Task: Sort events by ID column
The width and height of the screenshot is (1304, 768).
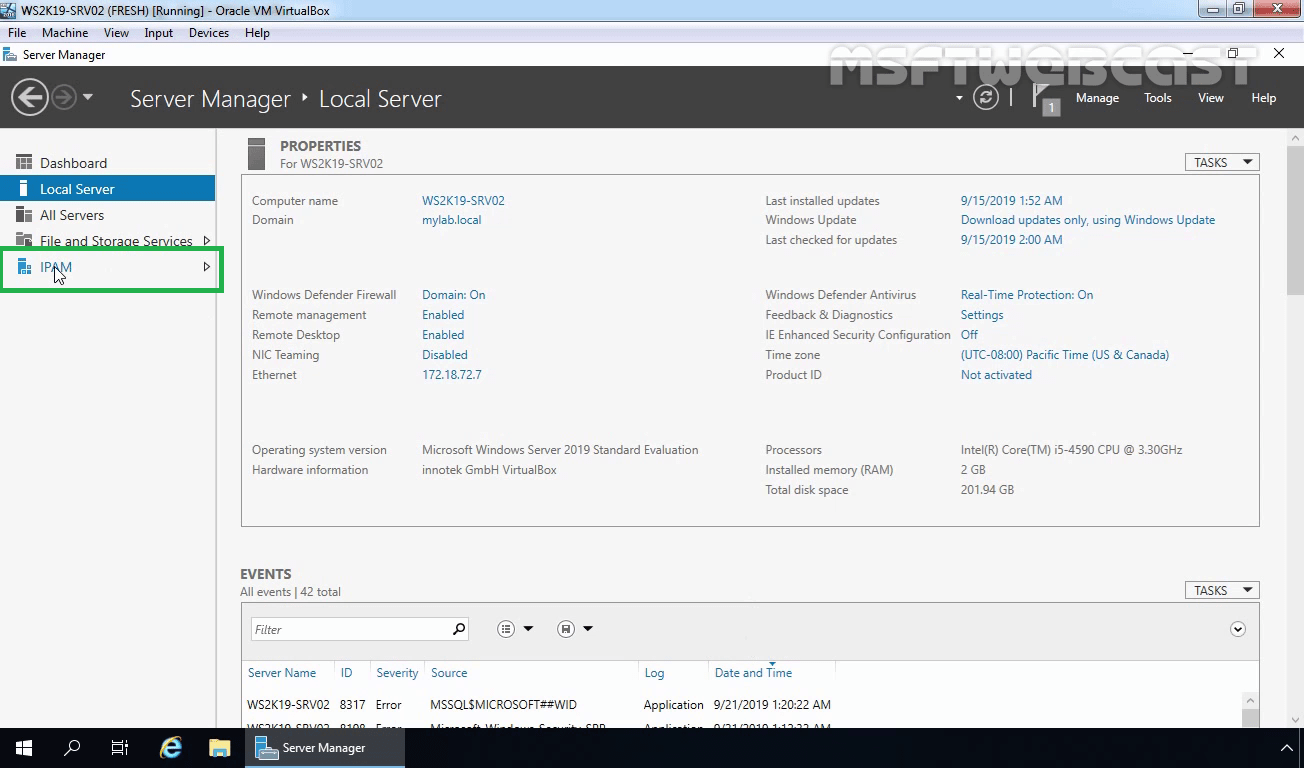Action: pyautogui.click(x=346, y=673)
